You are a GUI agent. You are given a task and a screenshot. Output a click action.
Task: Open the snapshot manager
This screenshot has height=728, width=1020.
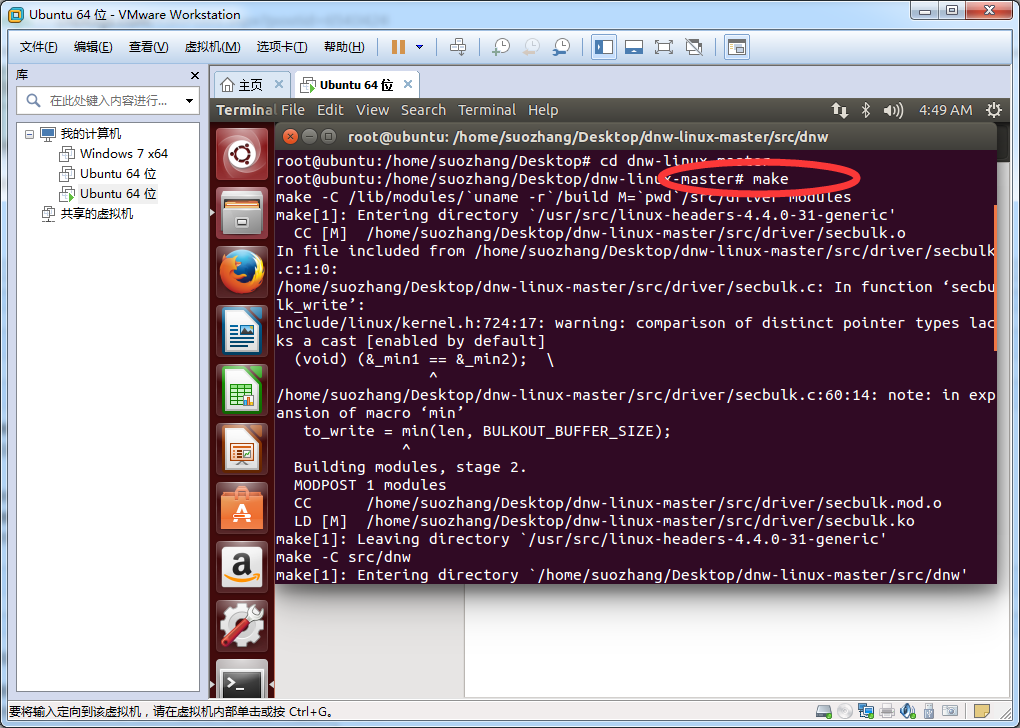tap(561, 47)
